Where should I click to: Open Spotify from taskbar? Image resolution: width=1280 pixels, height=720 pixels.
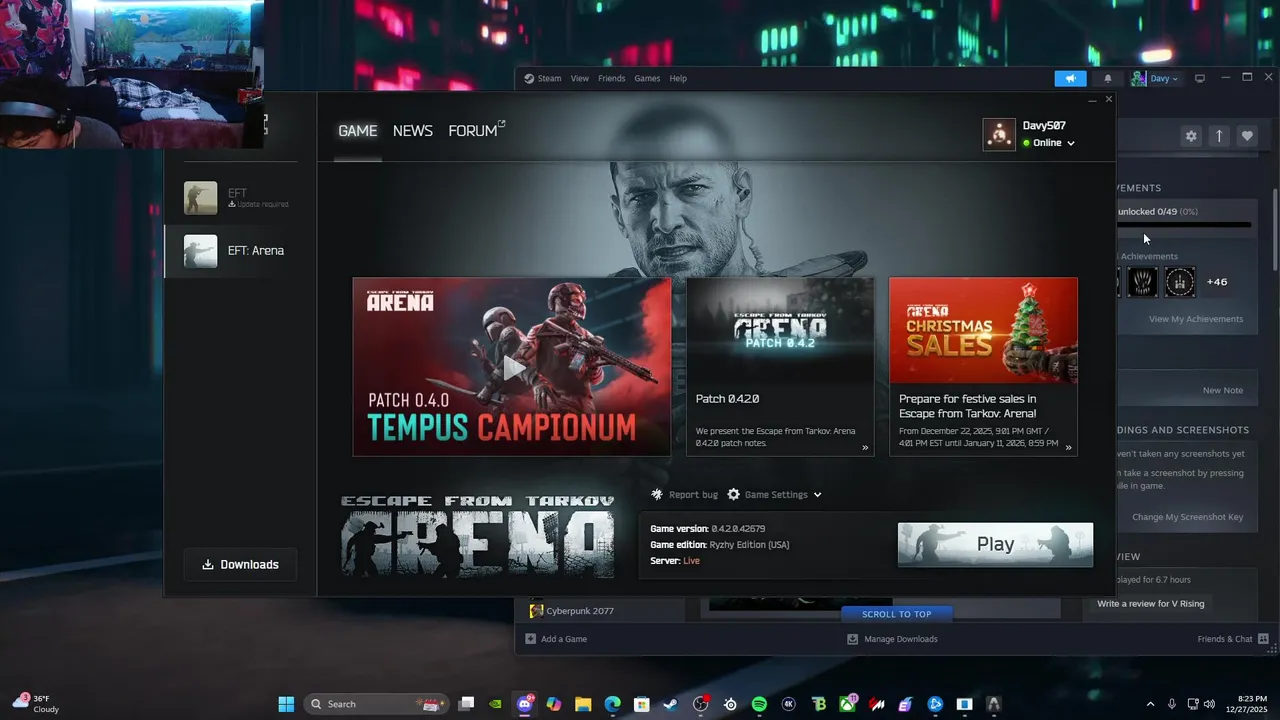coord(759,704)
